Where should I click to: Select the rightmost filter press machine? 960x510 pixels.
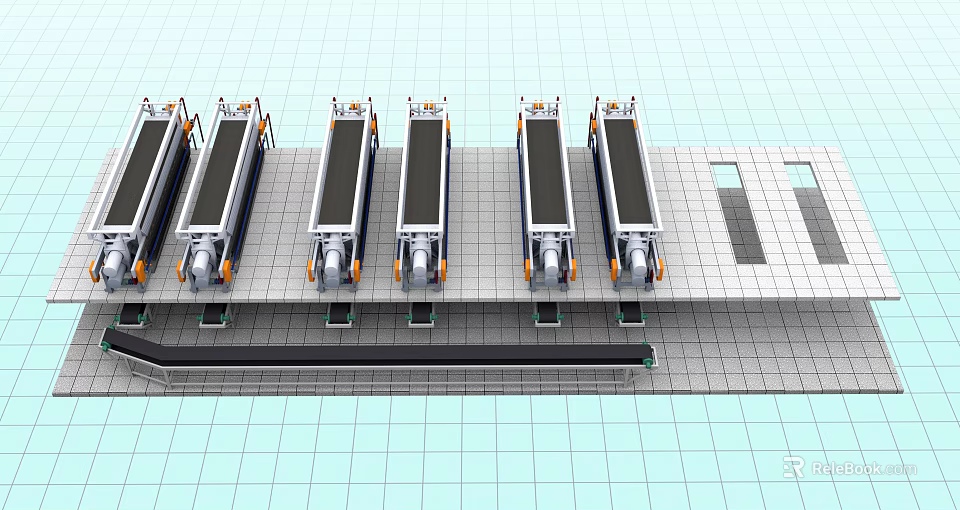pos(626,193)
